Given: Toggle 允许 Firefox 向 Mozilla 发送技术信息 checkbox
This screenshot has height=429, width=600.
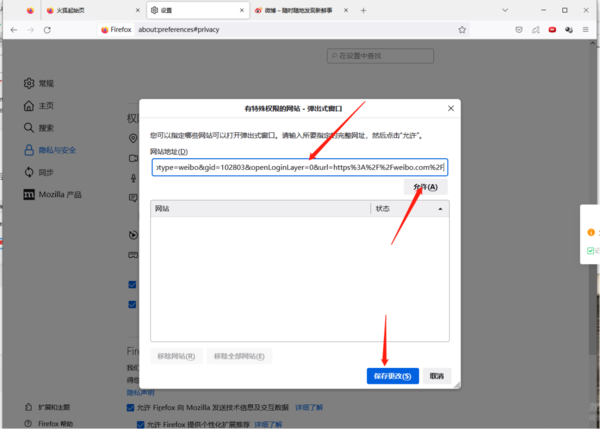Looking at the screenshot, I should (x=130, y=408).
